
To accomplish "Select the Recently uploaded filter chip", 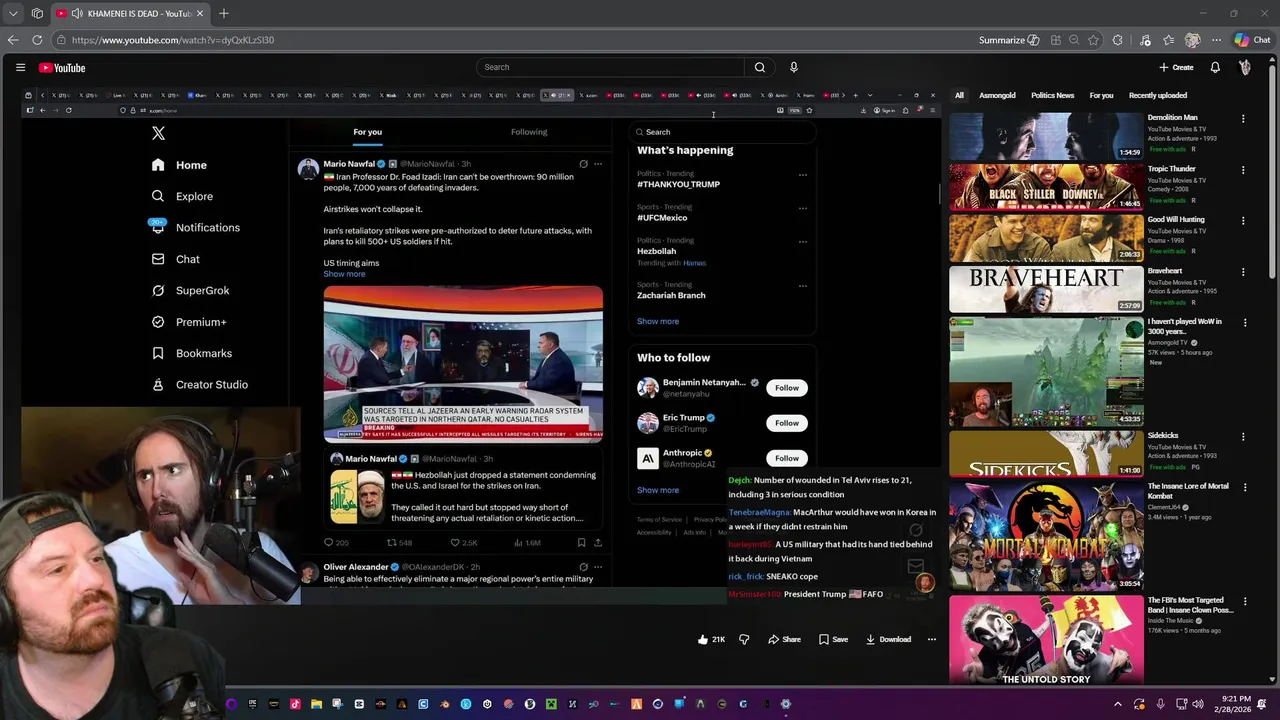I will click(1158, 95).
